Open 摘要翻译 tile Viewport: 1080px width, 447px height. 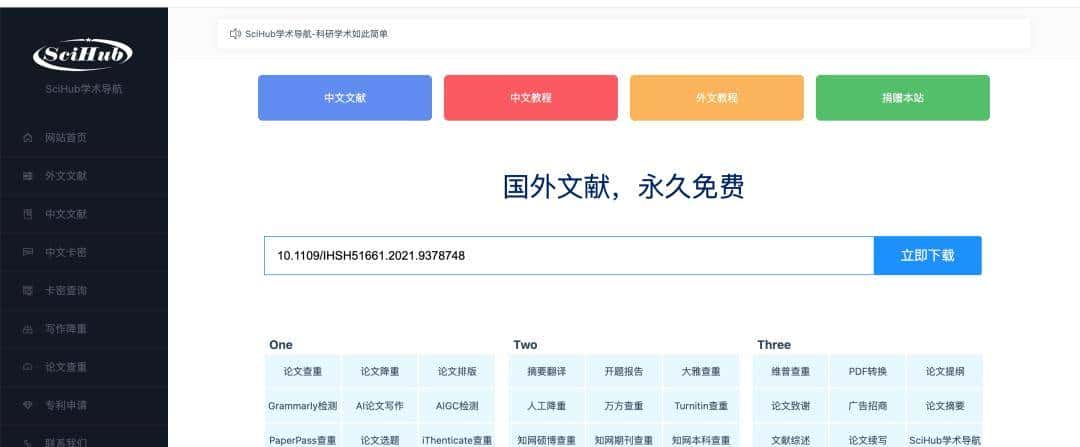547,371
